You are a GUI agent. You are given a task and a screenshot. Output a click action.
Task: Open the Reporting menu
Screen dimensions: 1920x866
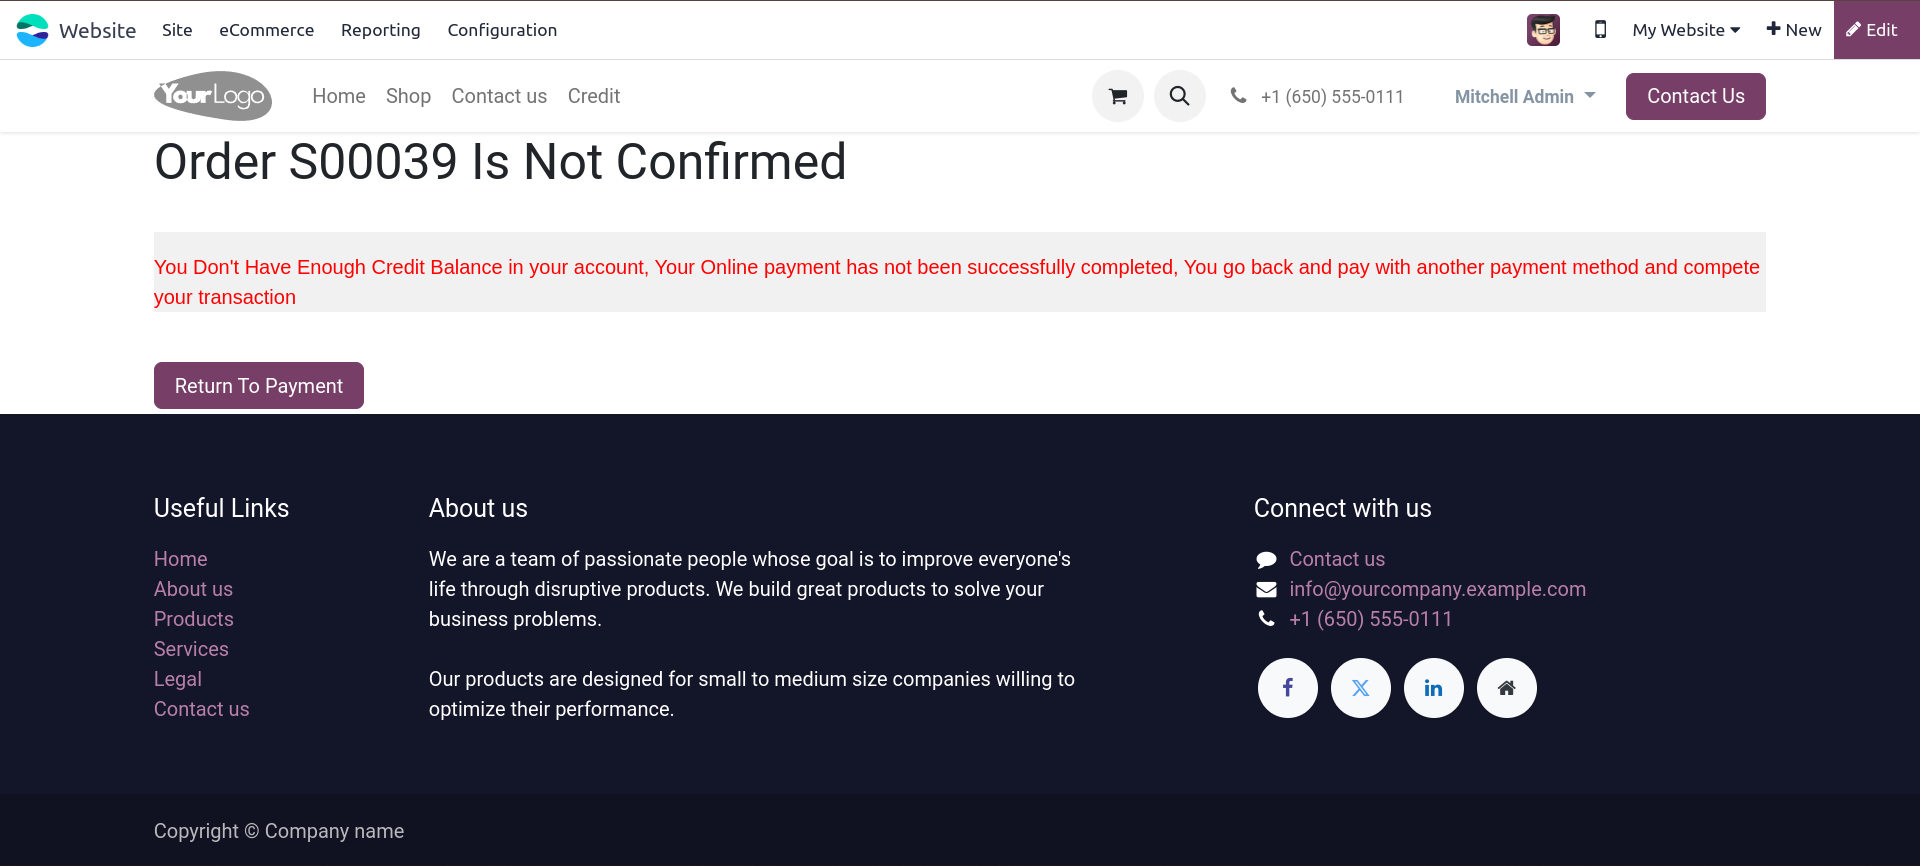(380, 30)
